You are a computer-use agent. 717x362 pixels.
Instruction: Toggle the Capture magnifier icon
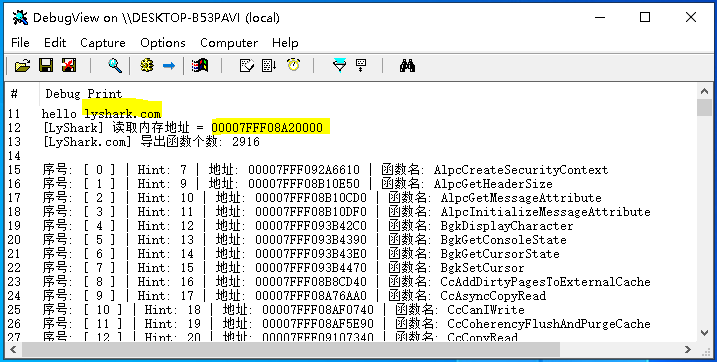tap(115, 66)
